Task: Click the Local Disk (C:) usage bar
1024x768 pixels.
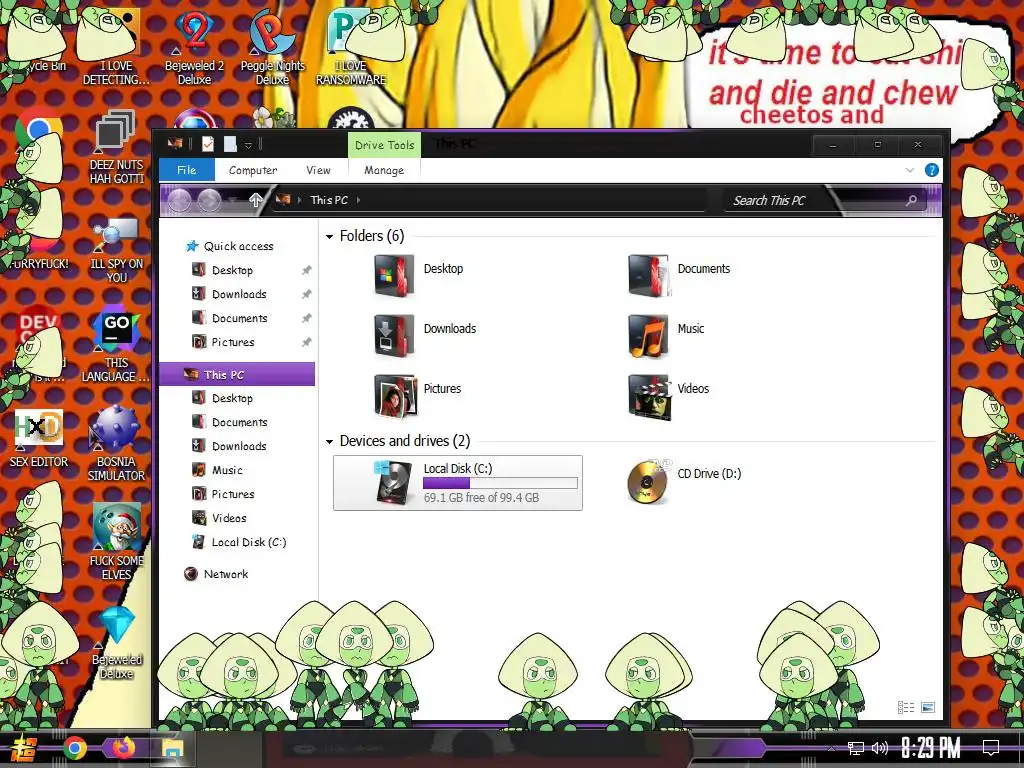Action: click(500, 483)
